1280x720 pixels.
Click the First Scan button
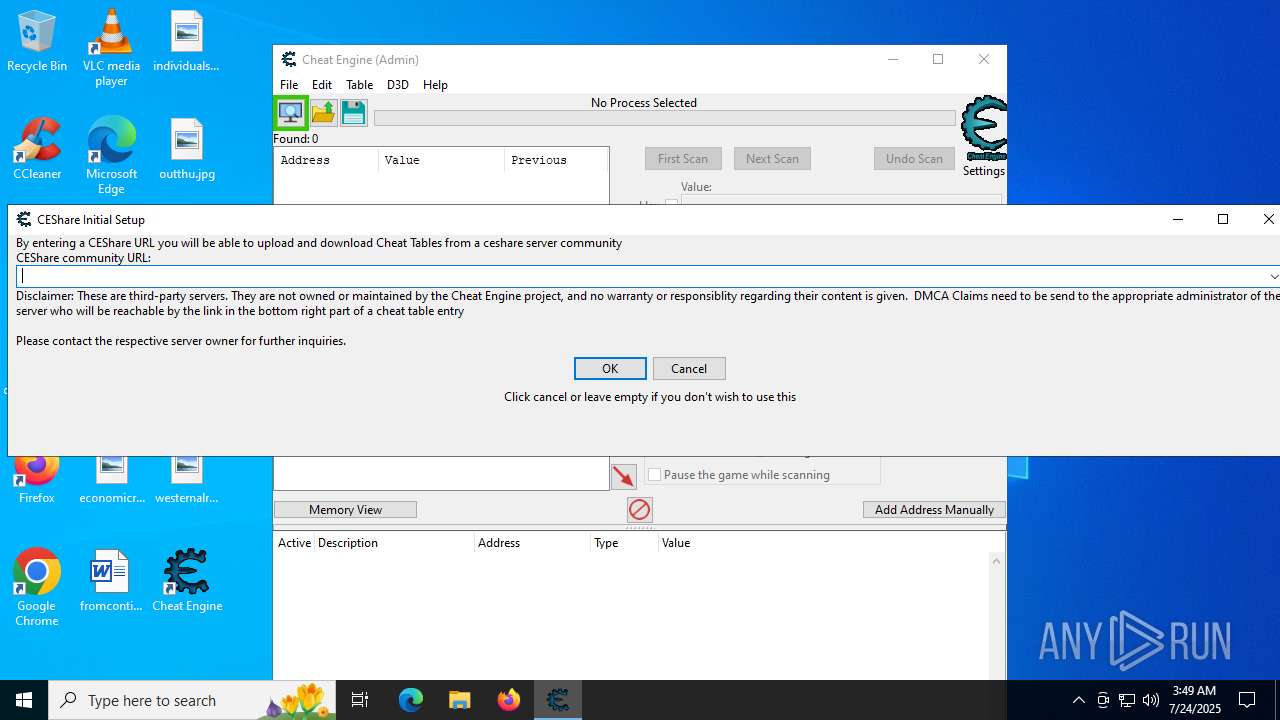[683, 159]
